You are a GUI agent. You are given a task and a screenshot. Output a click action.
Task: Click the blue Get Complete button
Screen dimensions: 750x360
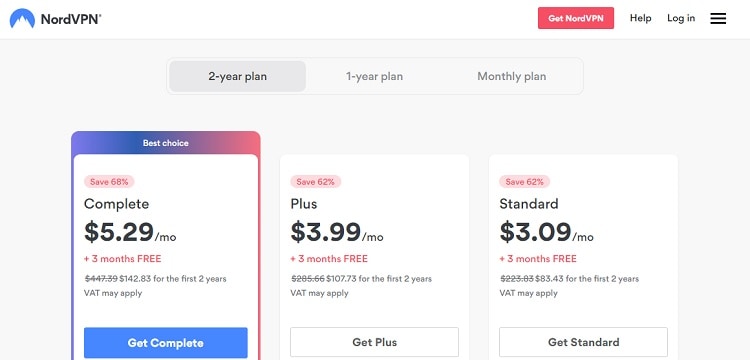point(165,343)
